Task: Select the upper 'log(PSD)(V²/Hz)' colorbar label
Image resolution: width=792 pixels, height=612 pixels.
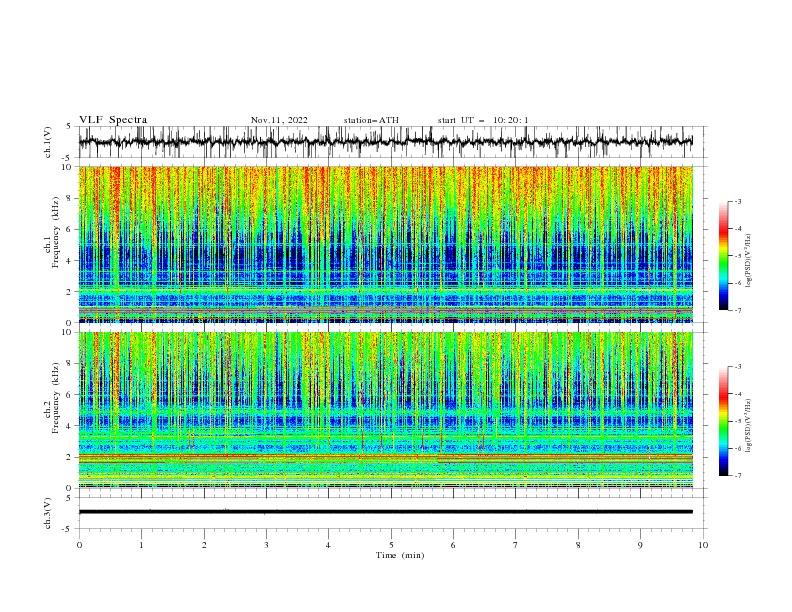Action: (748, 261)
